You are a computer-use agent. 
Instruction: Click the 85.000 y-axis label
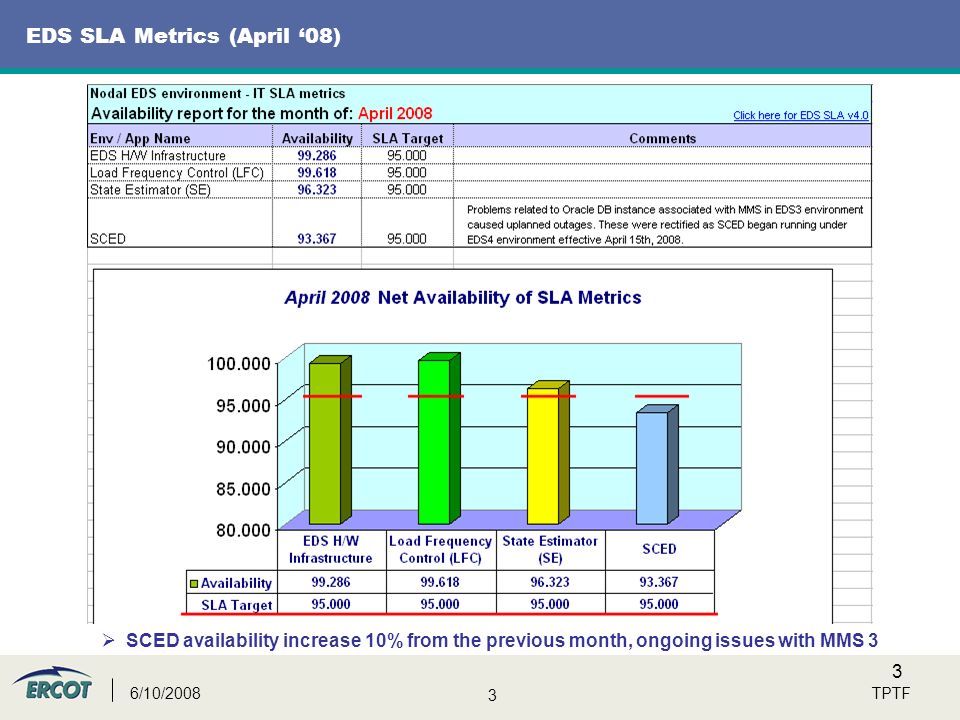click(243, 489)
